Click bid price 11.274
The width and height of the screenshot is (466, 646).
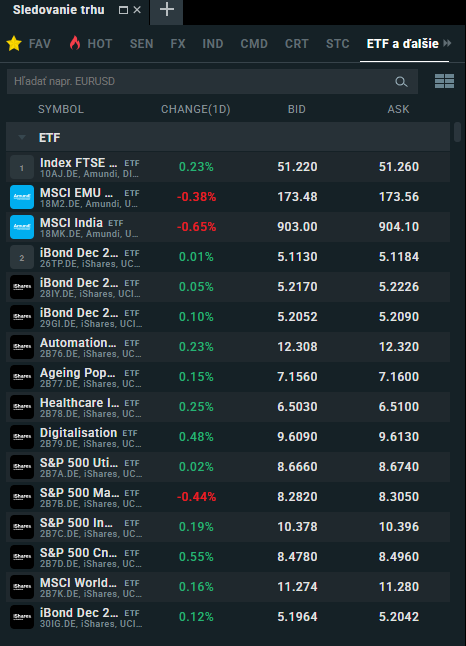tap(297, 587)
